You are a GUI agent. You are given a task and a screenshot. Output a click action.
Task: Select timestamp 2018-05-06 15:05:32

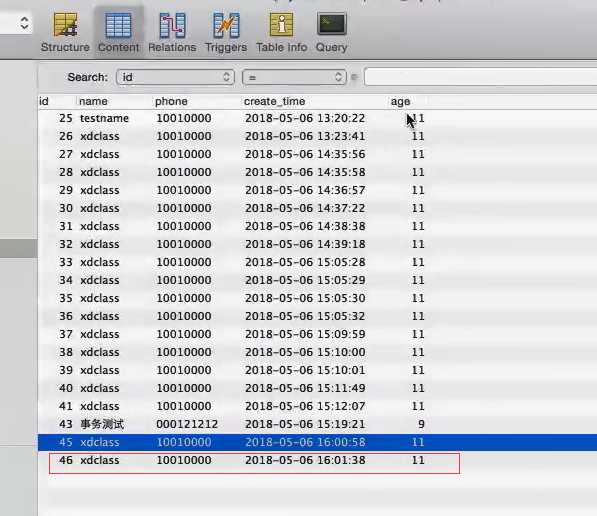point(305,316)
